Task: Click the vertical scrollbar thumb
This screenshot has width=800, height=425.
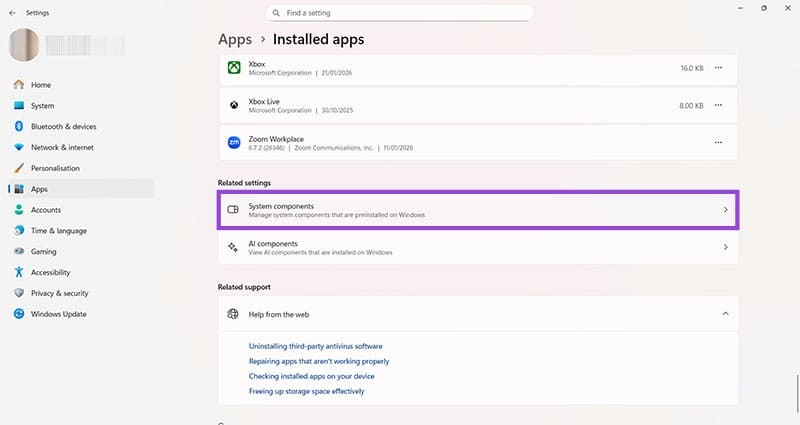Action: click(x=797, y=394)
